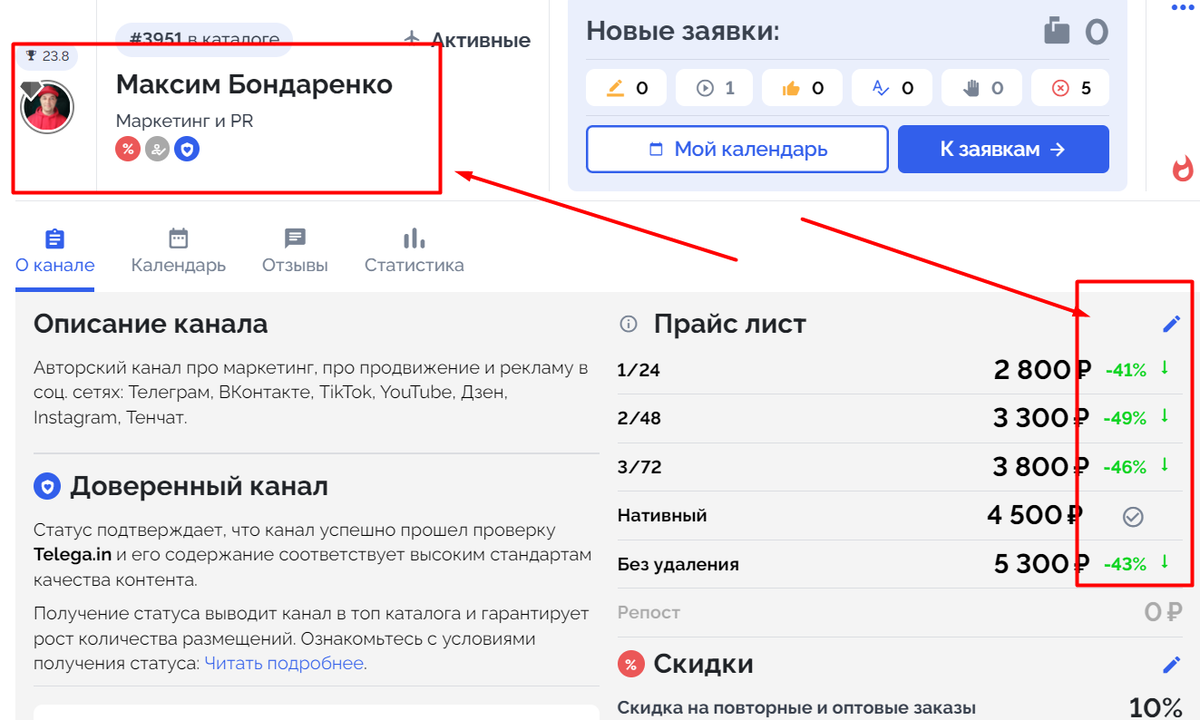The image size is (1200, 720).
Task: Click the green down arrow in the 1/24 row
Action: click(1164, 368)
